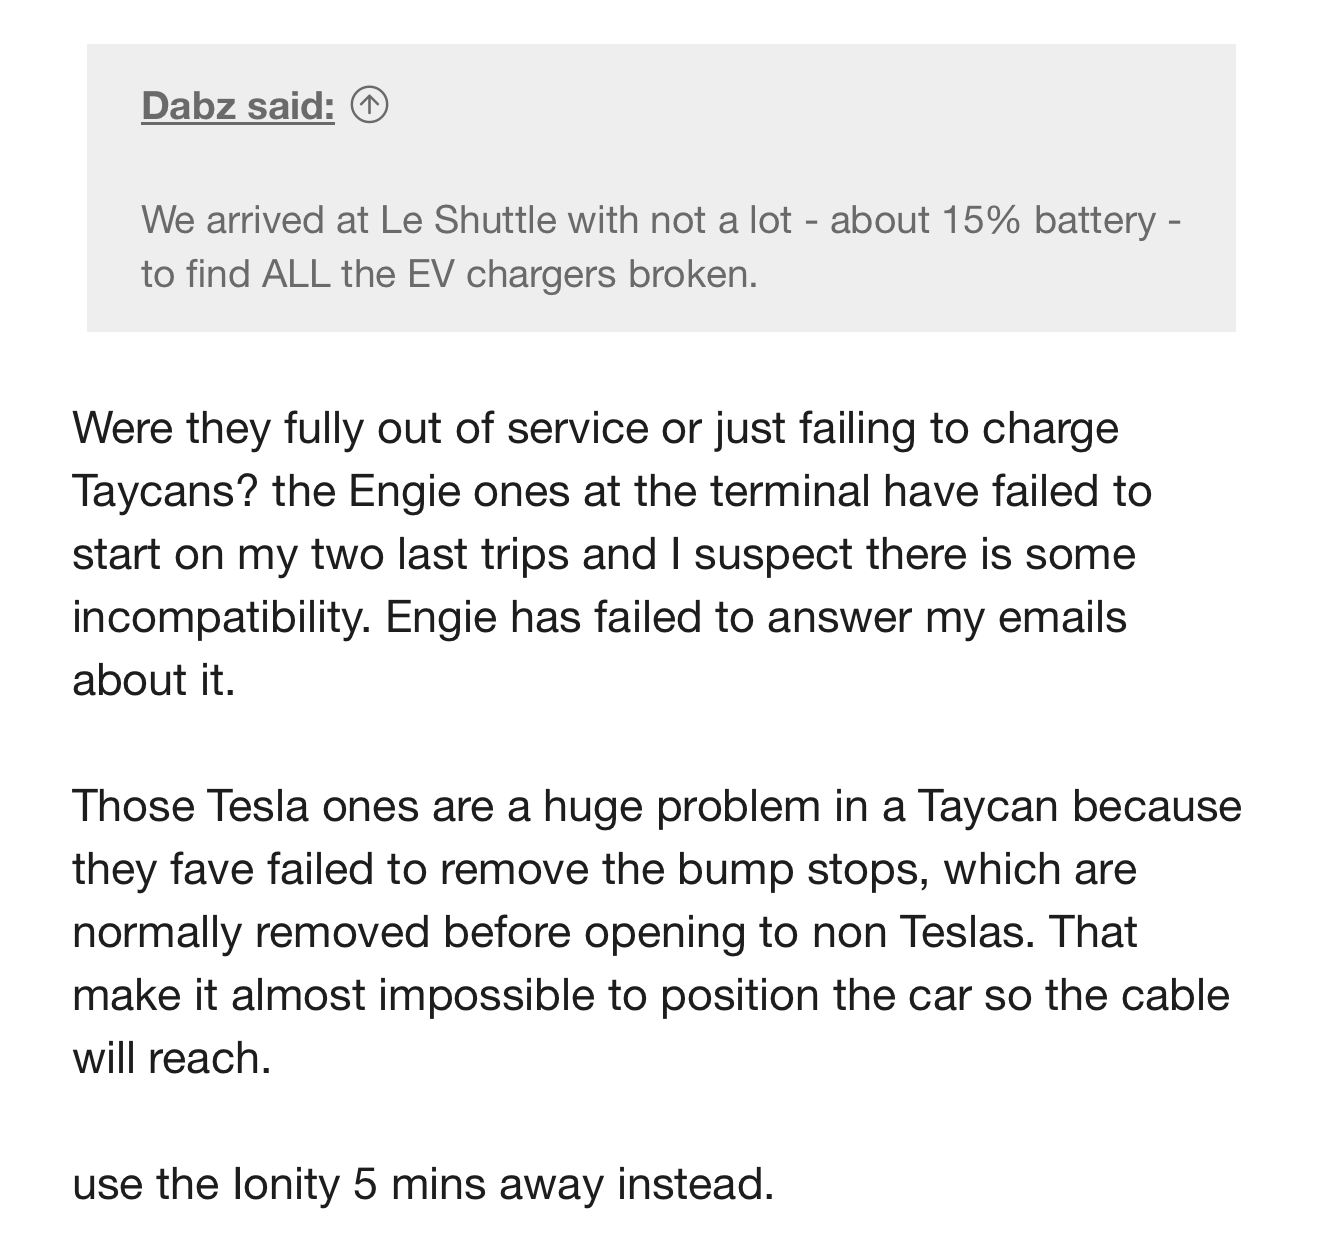Follow the 'Dabz said:' link
The image size is (1320, 1237).
238,105
